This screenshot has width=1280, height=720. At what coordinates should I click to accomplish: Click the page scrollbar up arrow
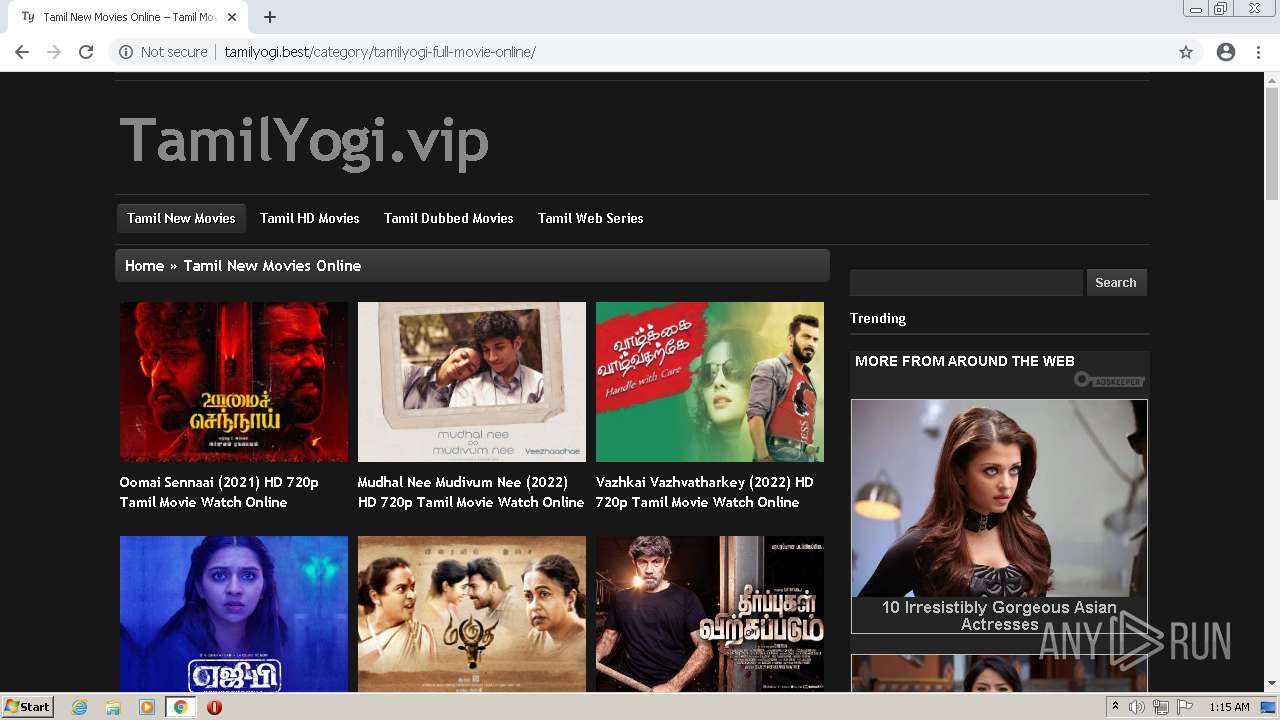[x=1272, y=80]
